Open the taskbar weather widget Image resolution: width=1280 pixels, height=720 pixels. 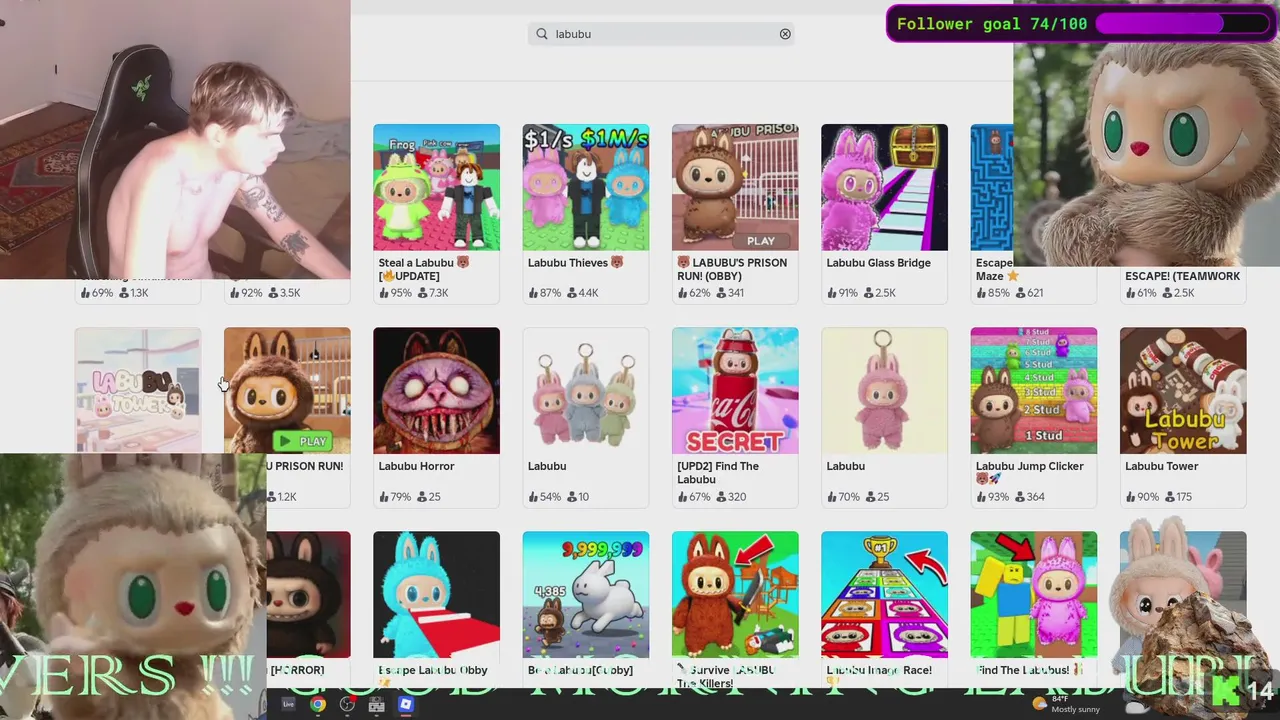coord(1068,704)
